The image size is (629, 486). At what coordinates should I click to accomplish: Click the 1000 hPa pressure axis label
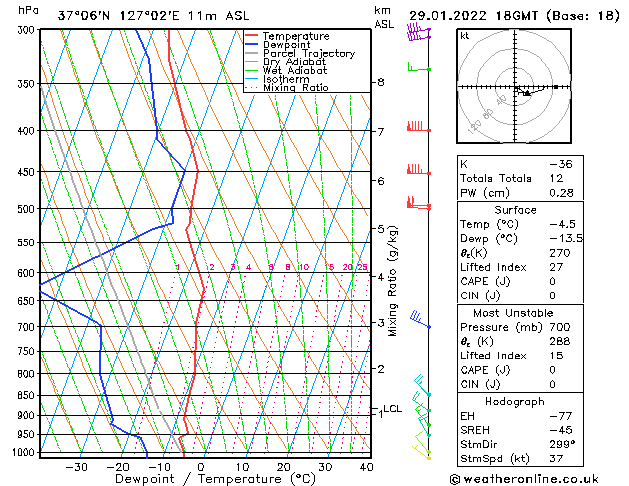tap(24, 452)
